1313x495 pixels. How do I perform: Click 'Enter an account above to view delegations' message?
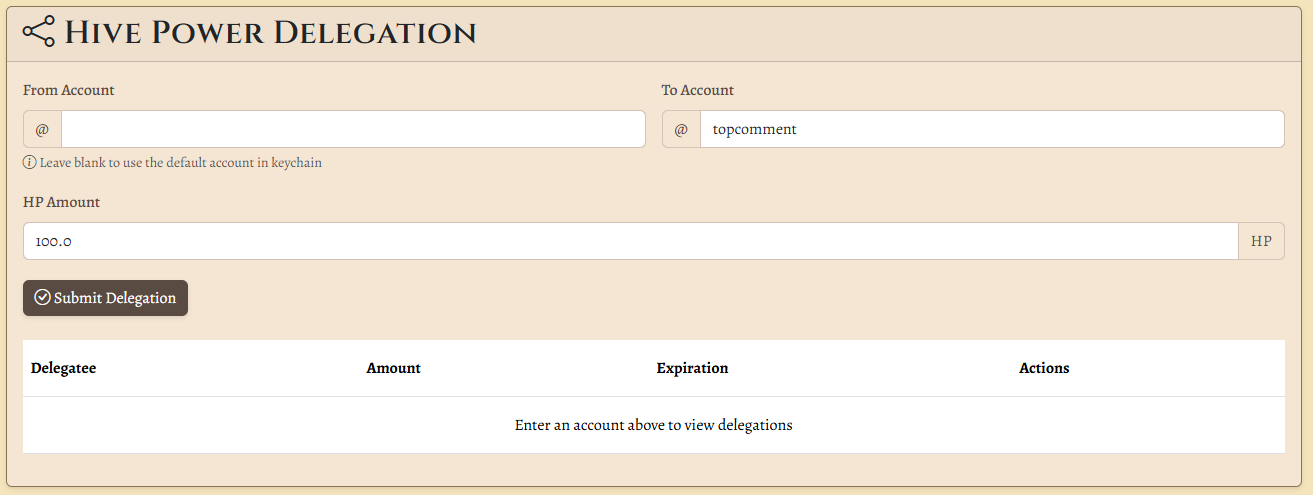click(654, 425)
